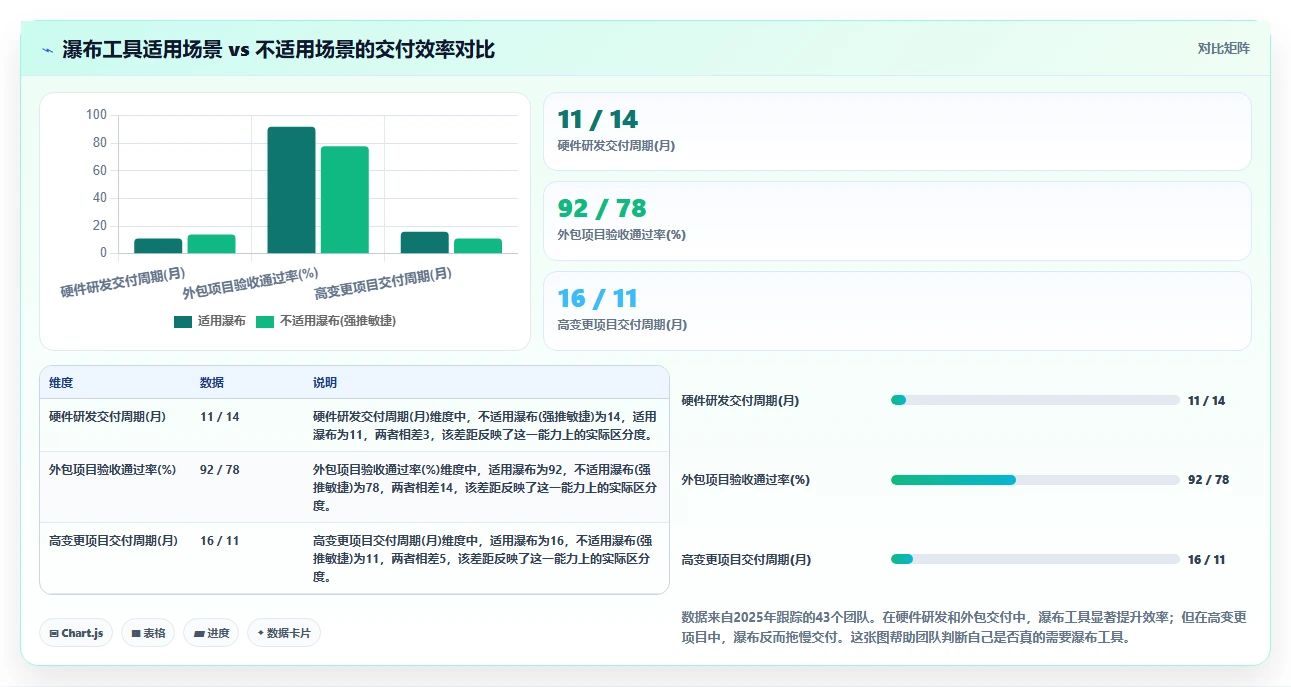The width and height of the screenshot is (1291, 687).
Task: Click the 16 / 11 value beside progress bar
Action: (x=1206, y=560)
